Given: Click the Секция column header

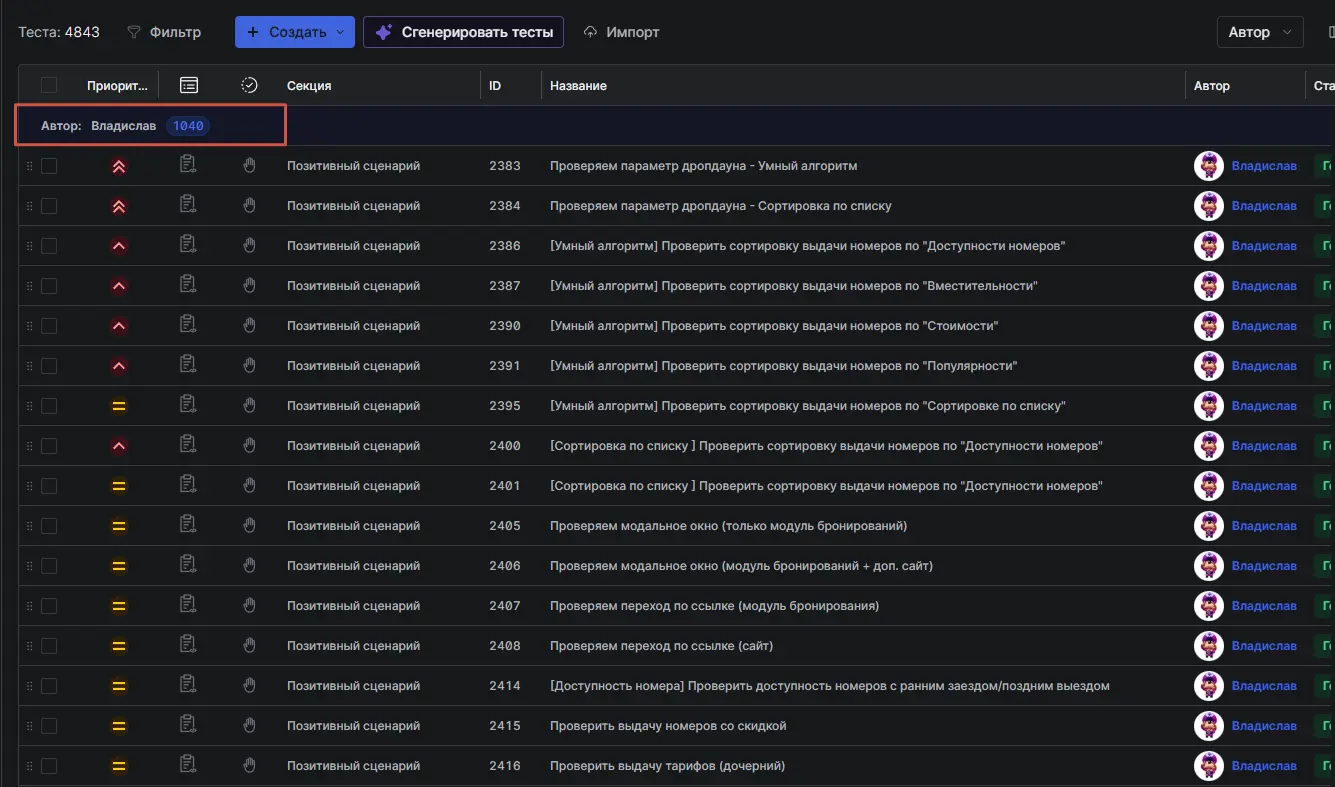Looking at the screenshot, I should click(309, 86).
